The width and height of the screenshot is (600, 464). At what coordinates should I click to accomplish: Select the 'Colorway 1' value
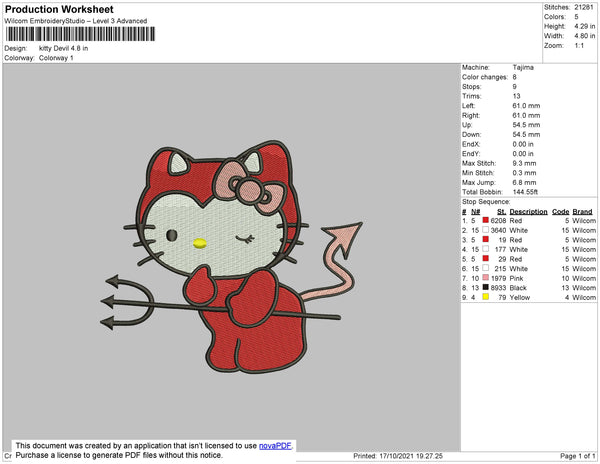[56, 58]
